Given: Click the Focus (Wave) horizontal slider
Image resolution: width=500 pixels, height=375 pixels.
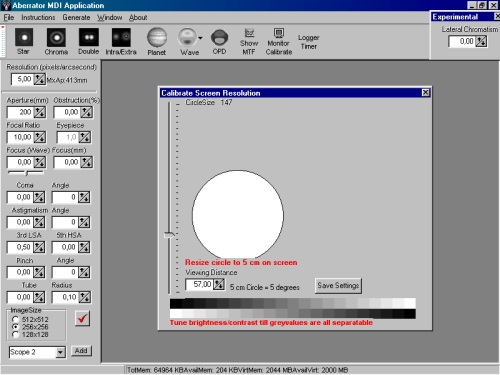Looking at the screenshot, I should (26, 173).
